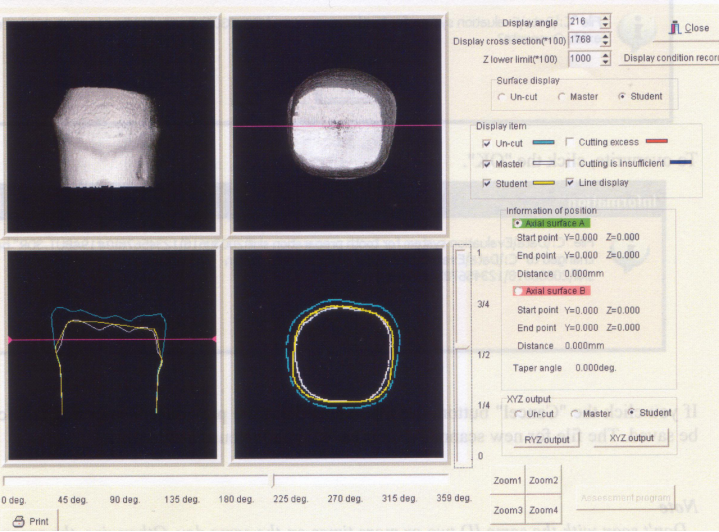Click the Zoom1 button
719x532 pixels.
tap(508, 481)
